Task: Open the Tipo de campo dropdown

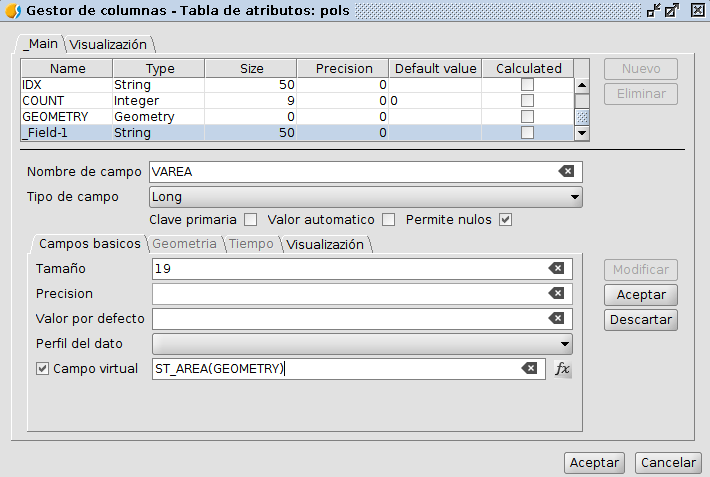Action: point(365,197)
